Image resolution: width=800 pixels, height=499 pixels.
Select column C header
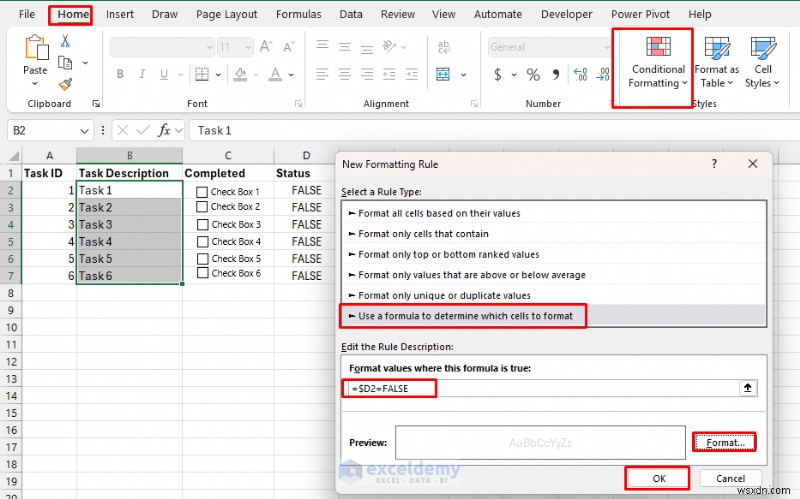click(x=228, y=156)
